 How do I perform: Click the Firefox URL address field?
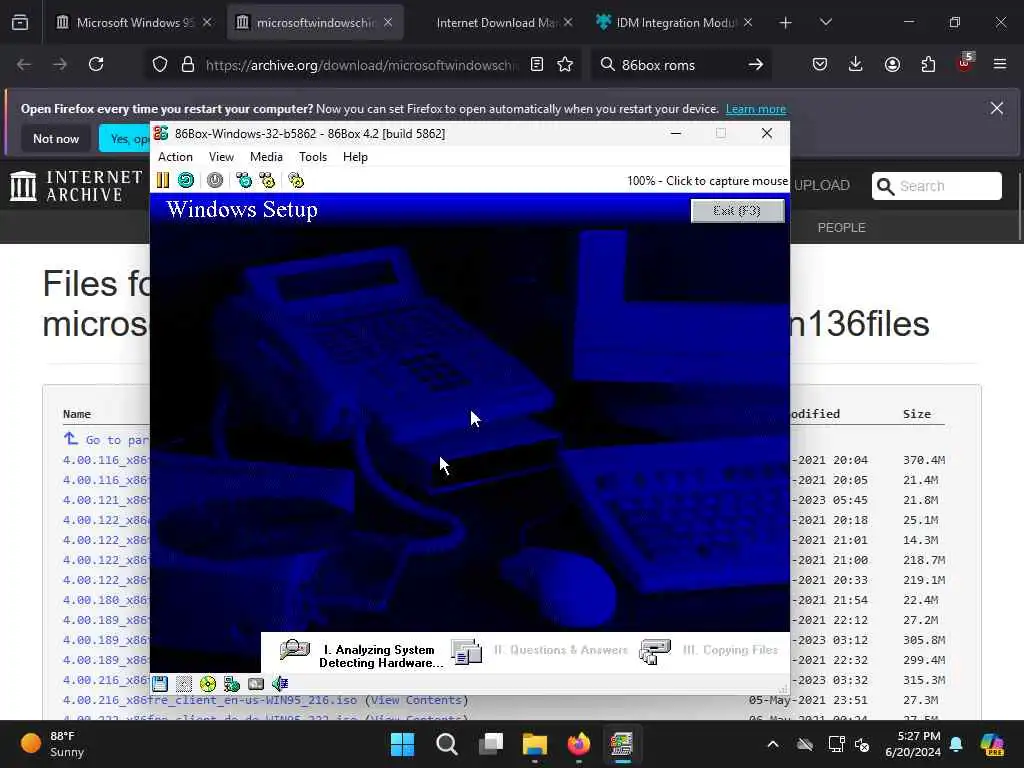[x=362, y=65]
